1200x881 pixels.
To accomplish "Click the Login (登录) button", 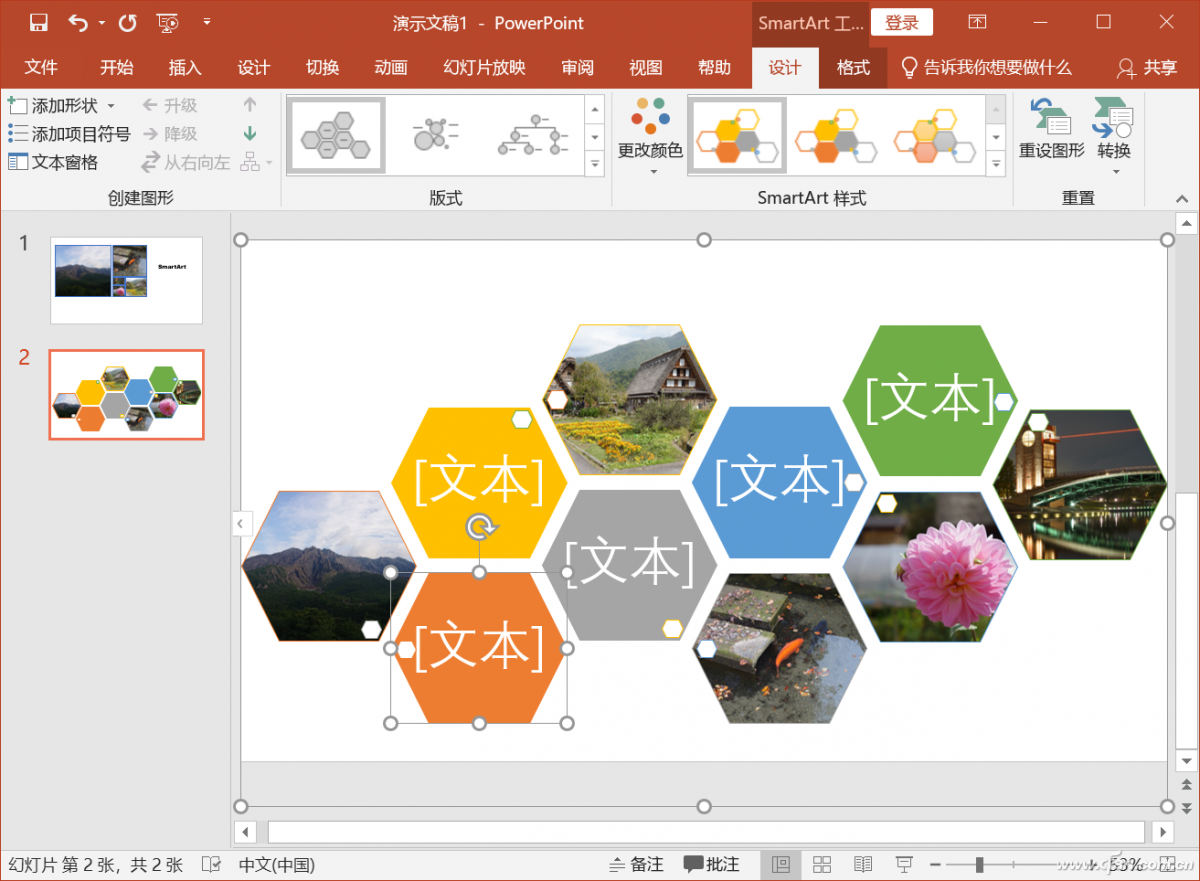I will [901, 22].
